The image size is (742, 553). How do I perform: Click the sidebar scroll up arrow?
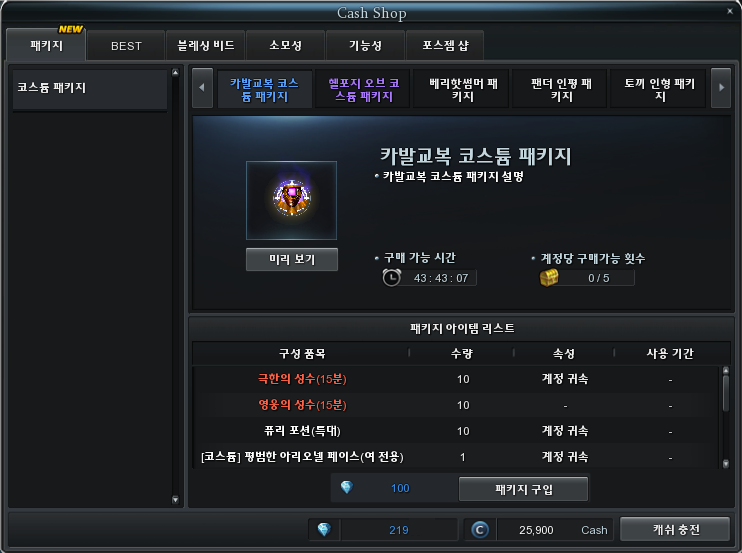176,72
